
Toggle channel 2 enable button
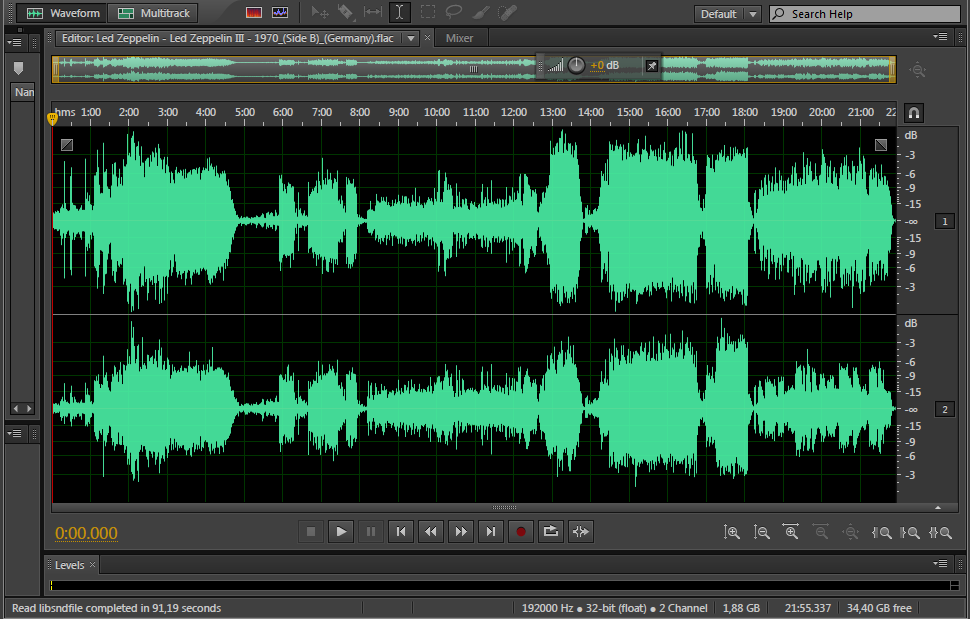[945, 409]
